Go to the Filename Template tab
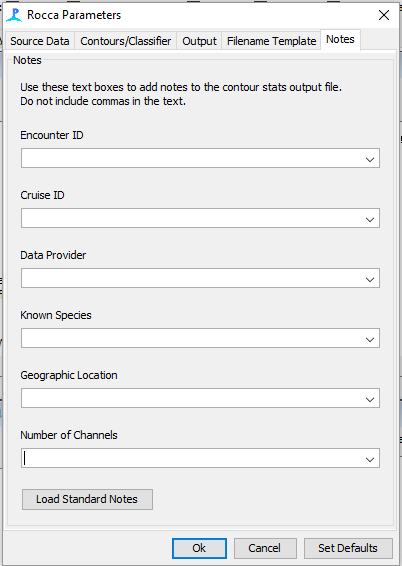The height and width of the screenshot is (566, 402). pyautogui.click(x=271, y=41)
